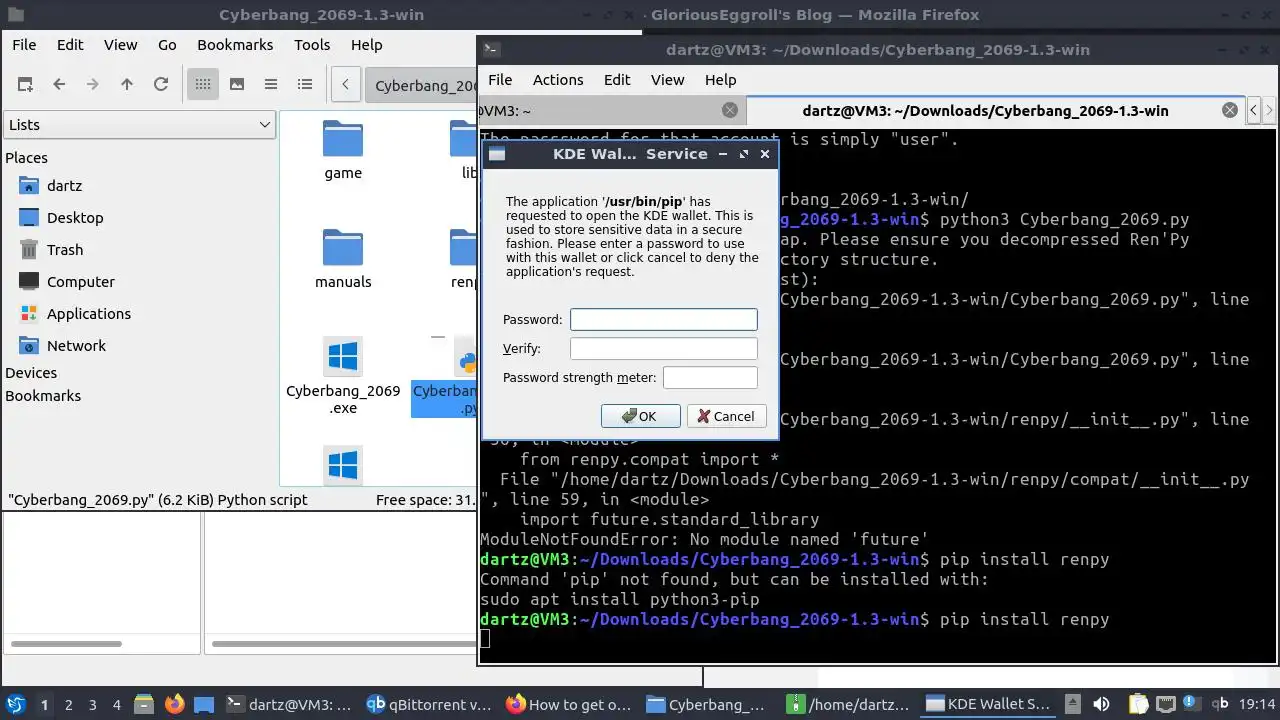Switch to icon view mode in file manager
Screen dimensions: 1280x720
click(x=203, y=84)
